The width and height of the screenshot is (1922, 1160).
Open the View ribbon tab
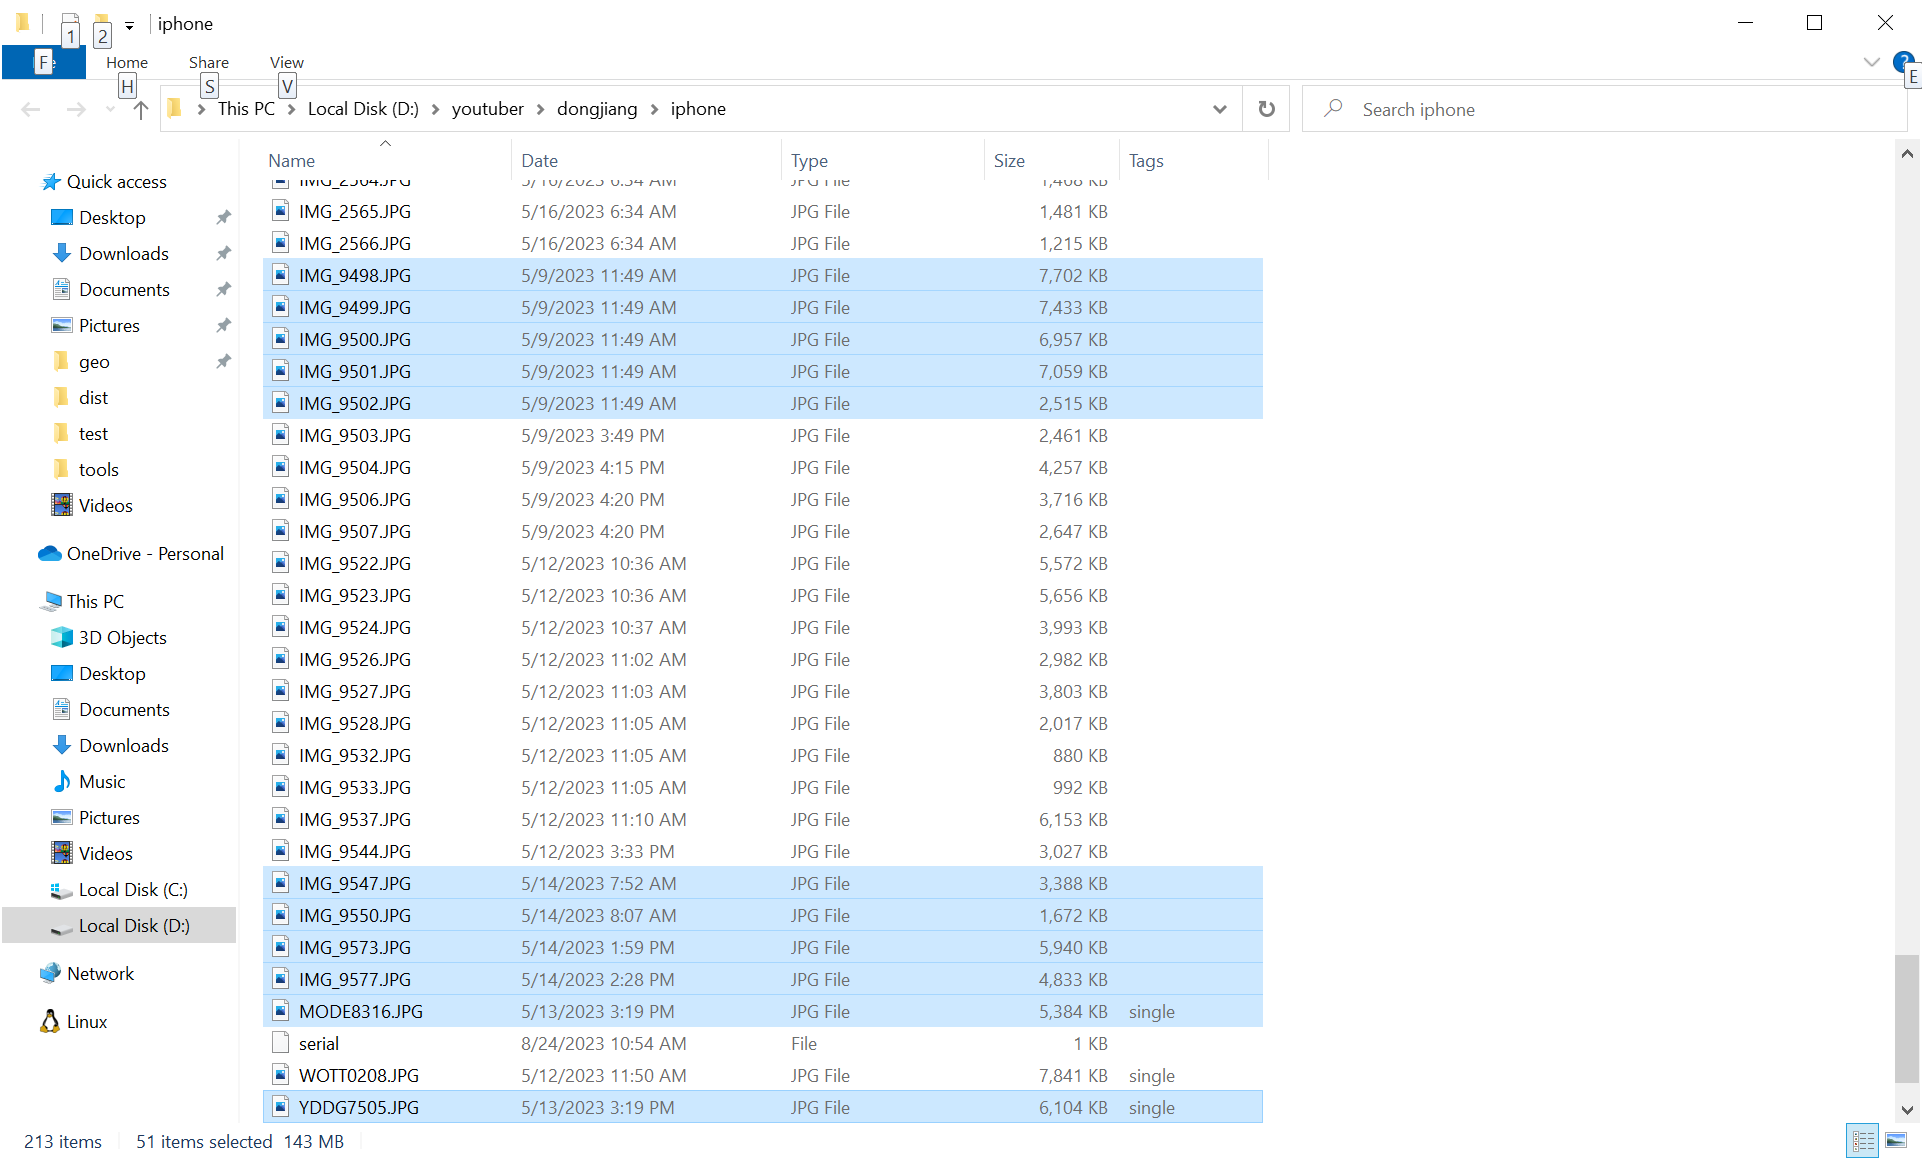286,62
